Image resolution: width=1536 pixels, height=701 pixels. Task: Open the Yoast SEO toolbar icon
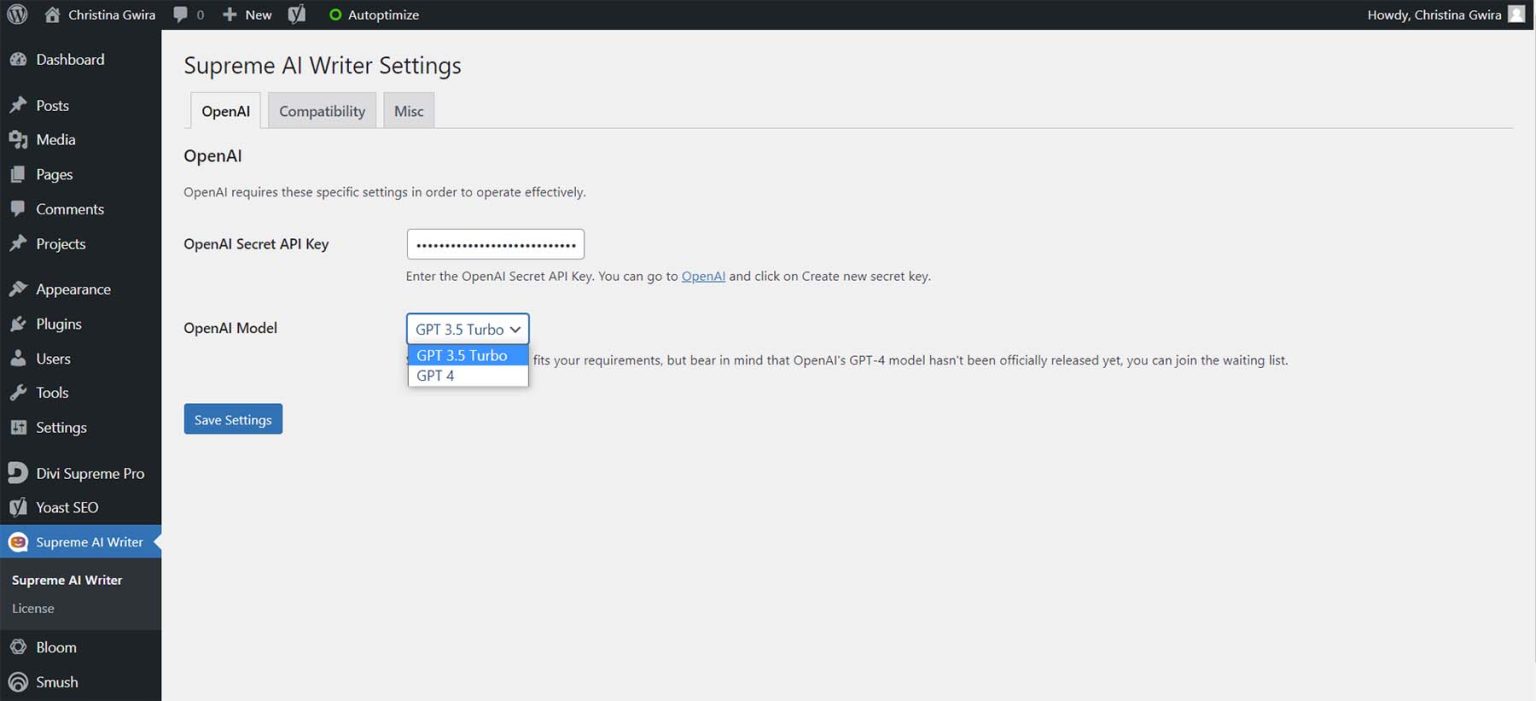tap(297, 15)
